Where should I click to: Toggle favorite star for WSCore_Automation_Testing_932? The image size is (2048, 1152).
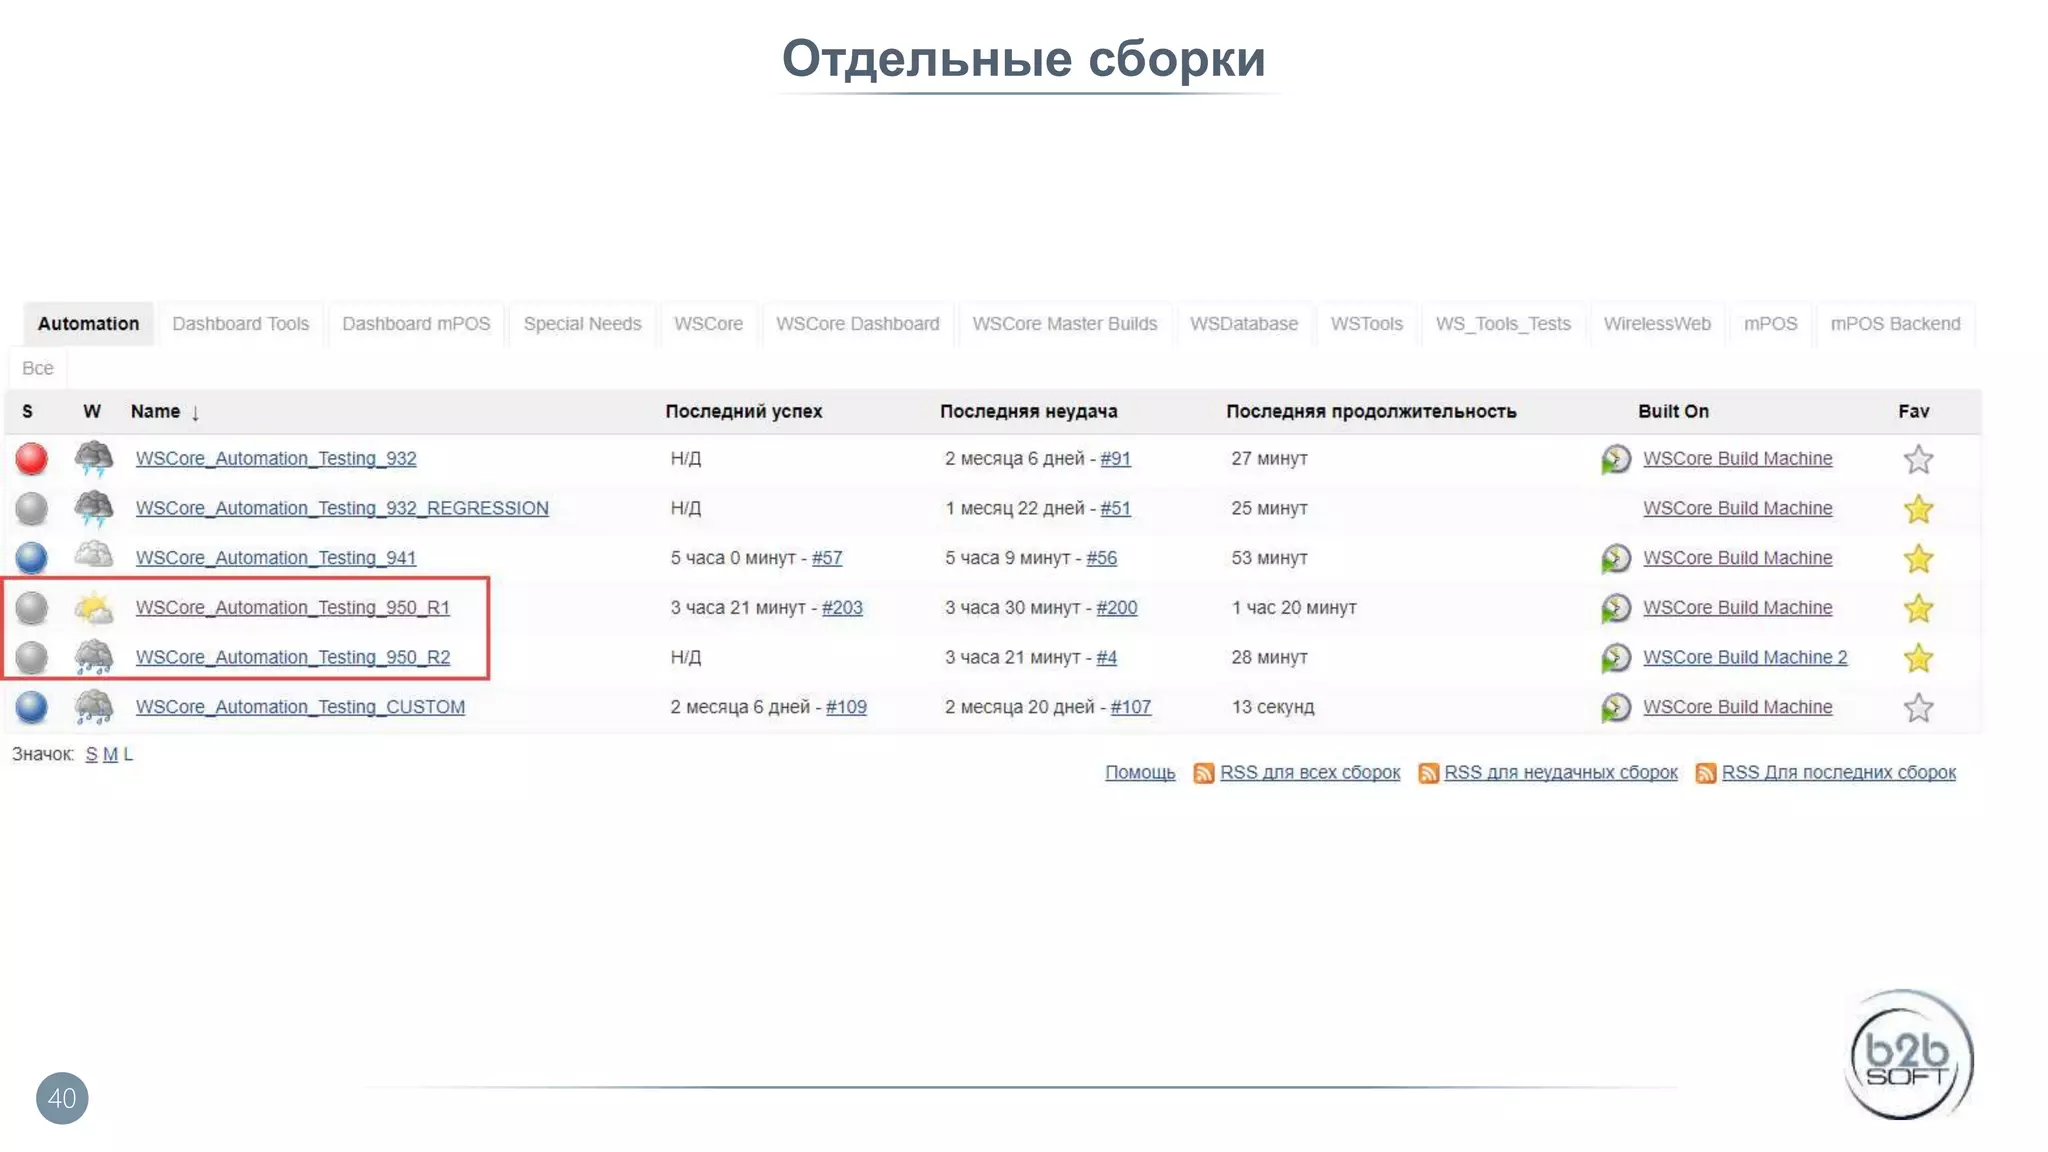[1917, 460]
